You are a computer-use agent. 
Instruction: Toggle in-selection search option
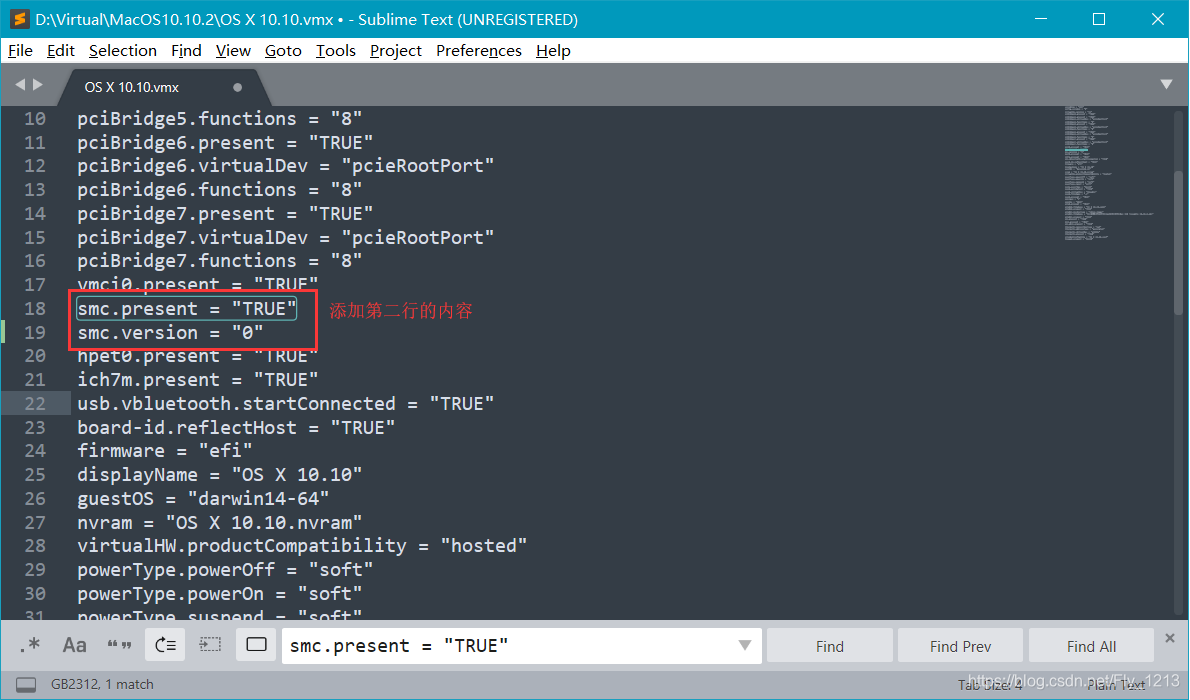pyautogui.click(x=210, y=645)
